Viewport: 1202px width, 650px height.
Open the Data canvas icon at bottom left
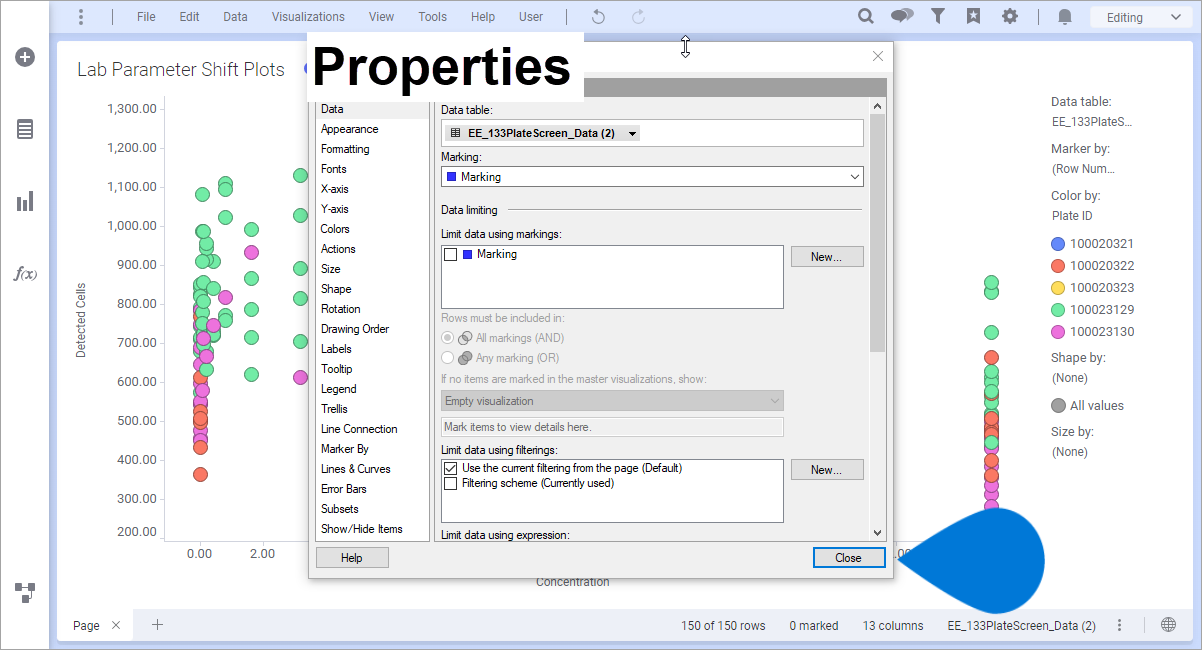click(25, 592)
